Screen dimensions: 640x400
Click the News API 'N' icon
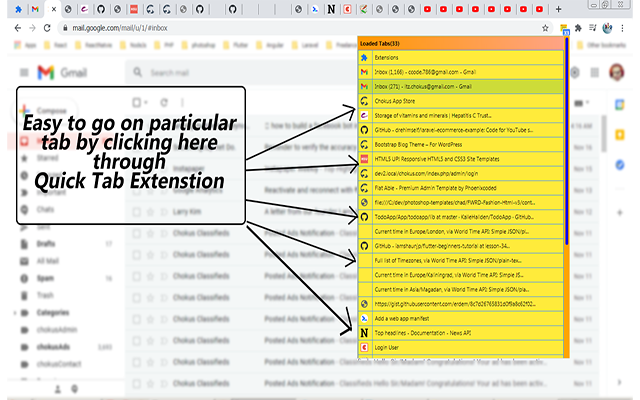[365, 331]
